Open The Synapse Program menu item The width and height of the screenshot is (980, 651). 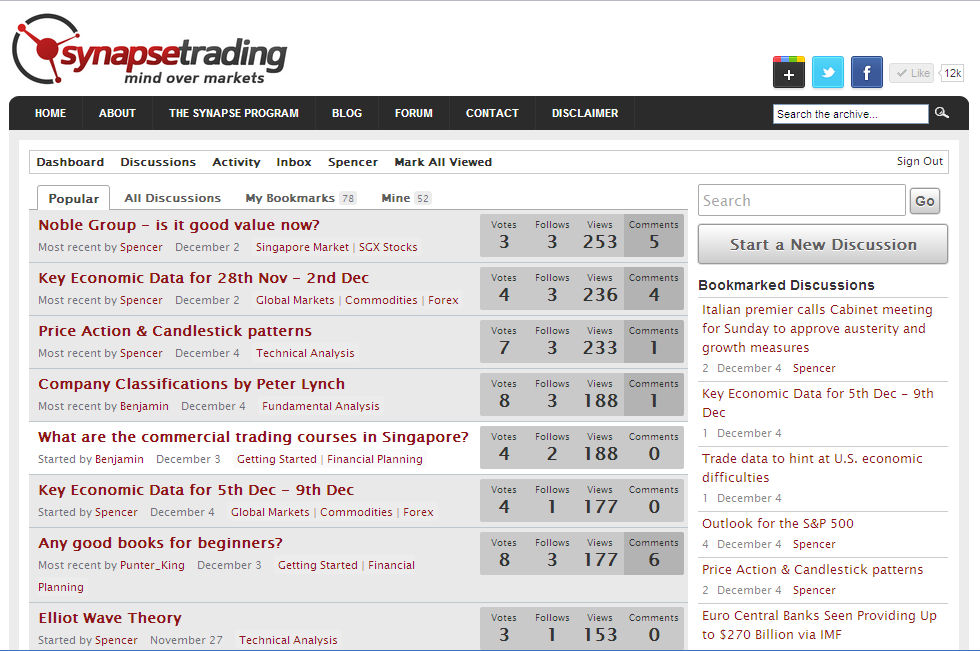[x=233, y=113]
